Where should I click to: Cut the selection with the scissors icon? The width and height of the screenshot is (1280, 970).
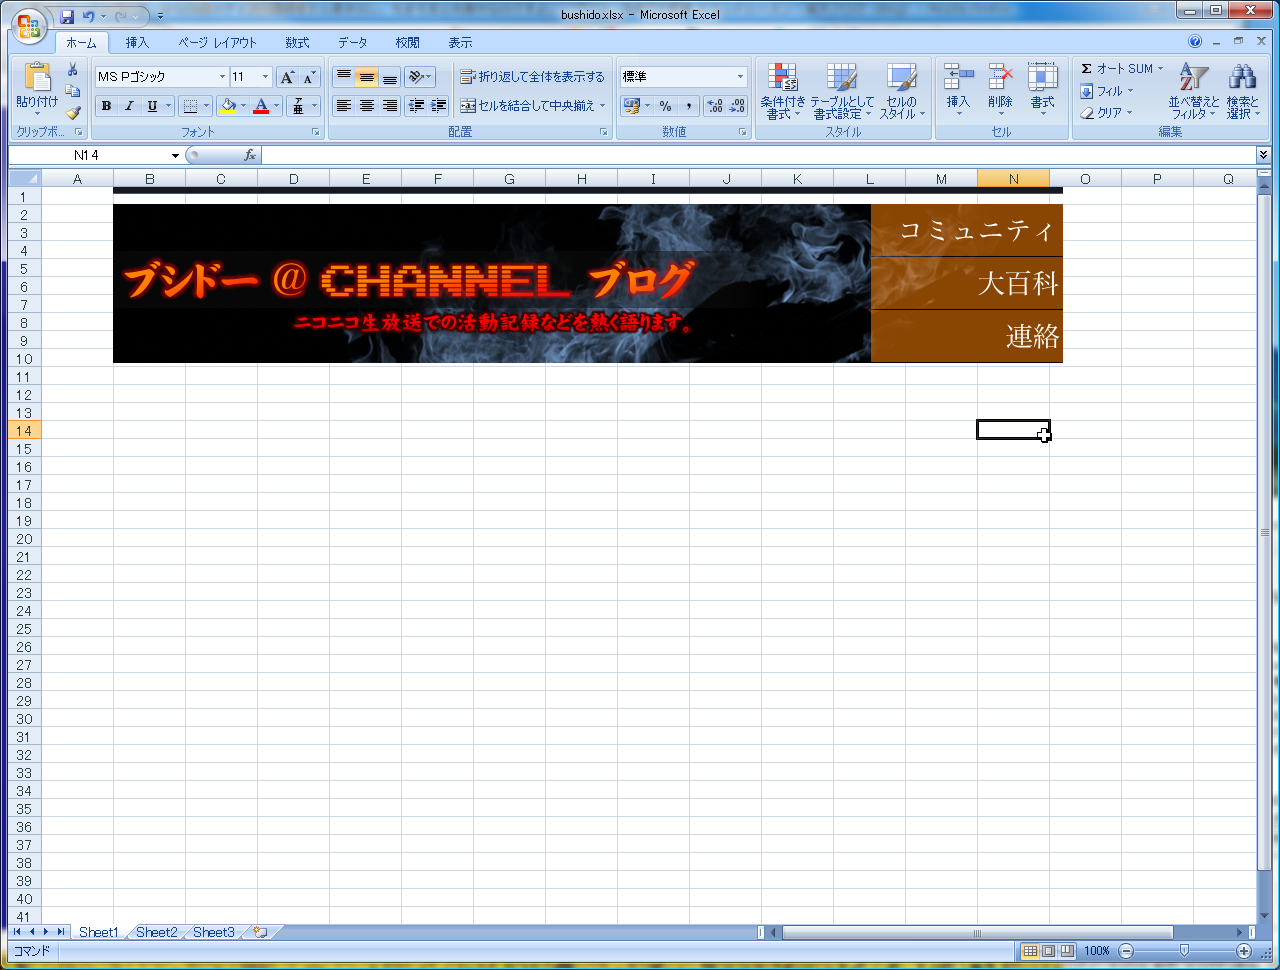tap(72, 69)
